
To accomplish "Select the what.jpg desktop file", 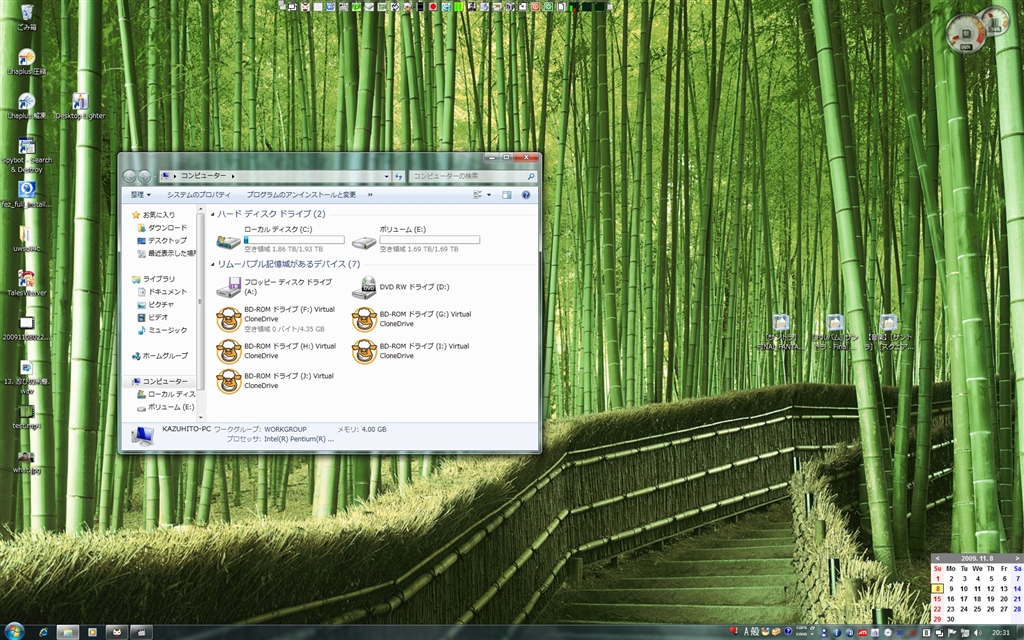I will [27, 462].
